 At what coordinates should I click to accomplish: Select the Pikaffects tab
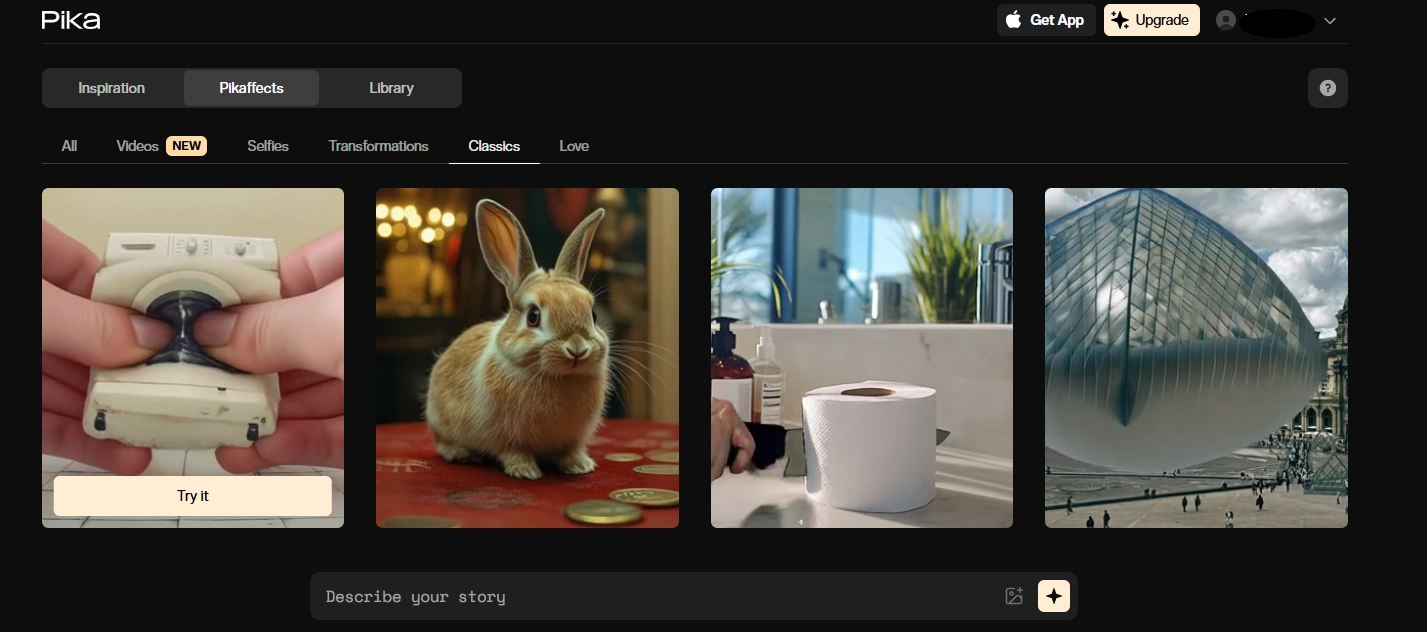pos(251,88)
